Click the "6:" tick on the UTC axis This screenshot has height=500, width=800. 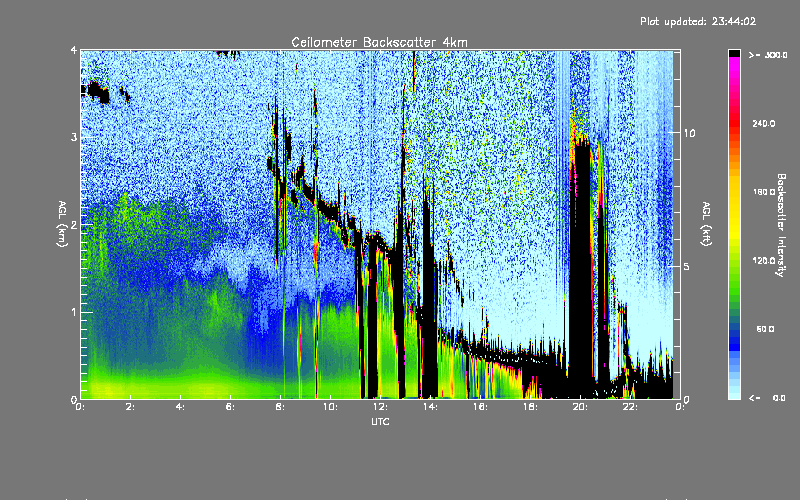pos(230,407)
